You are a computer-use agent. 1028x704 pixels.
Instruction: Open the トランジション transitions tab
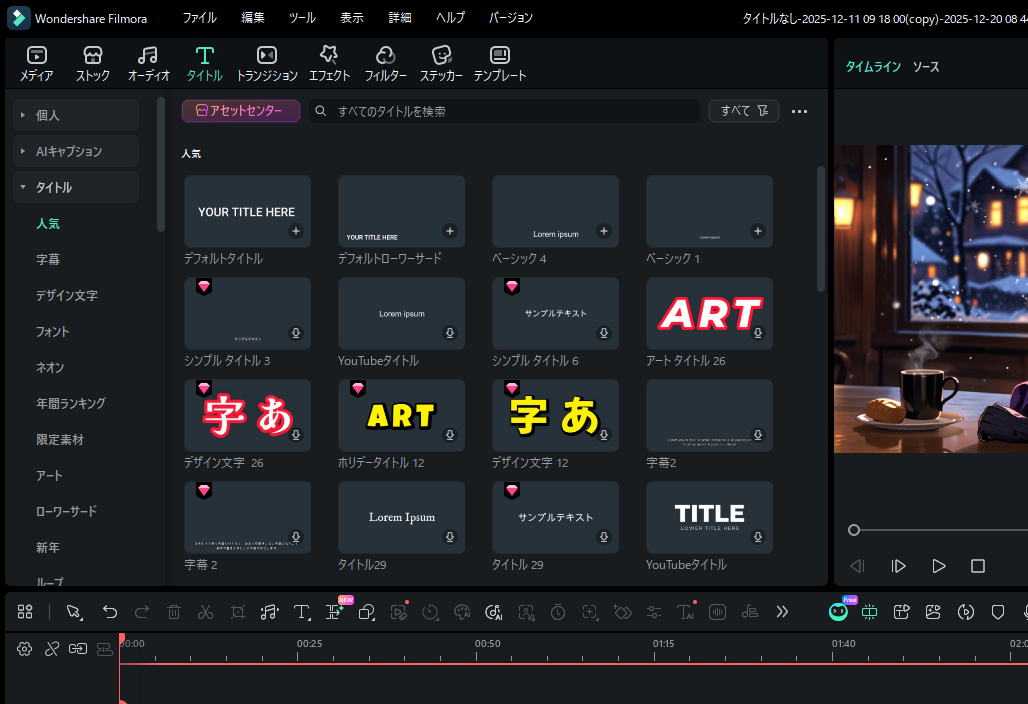point(267,64)
